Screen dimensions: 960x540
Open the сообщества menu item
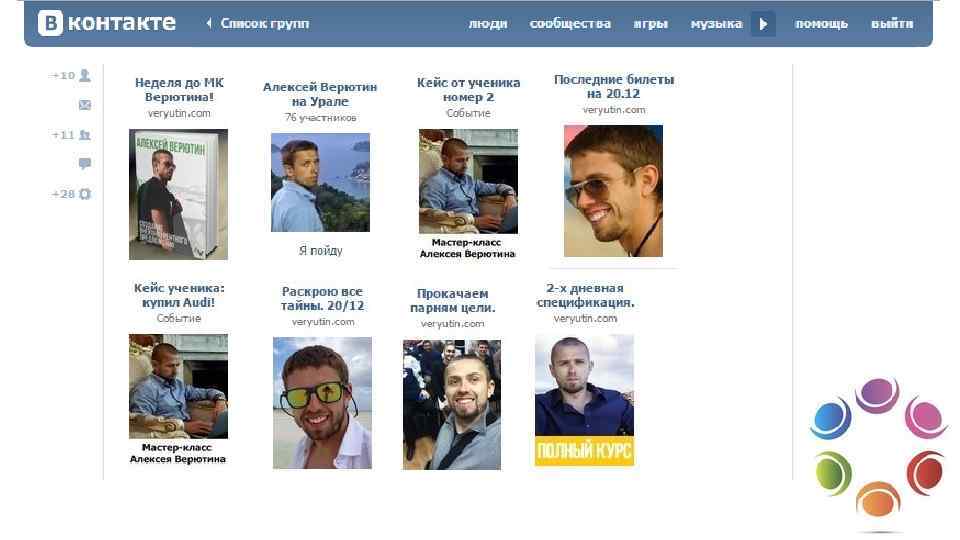coord(570,24)
